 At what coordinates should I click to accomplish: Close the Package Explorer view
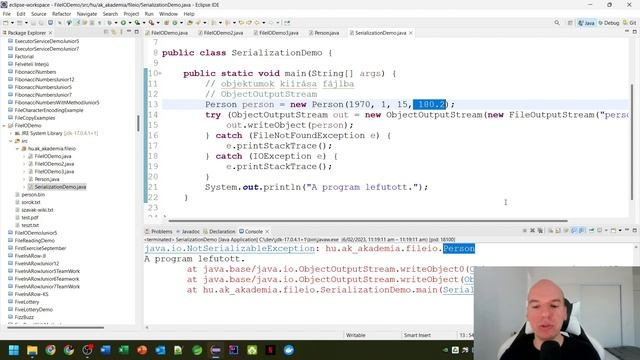pyautogui.click(x=51, y=33)
